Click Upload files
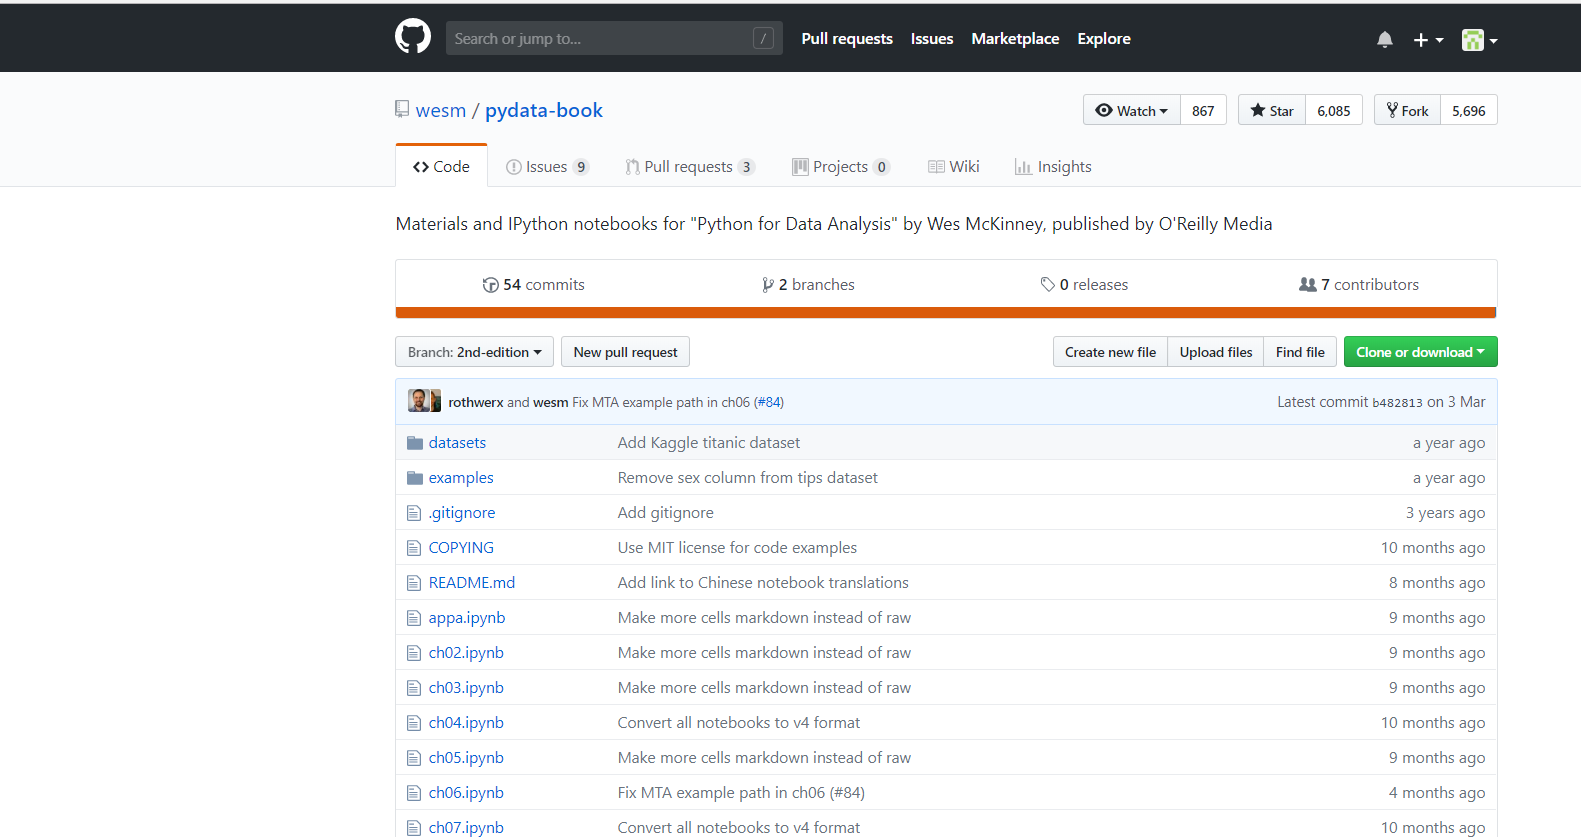 (1216, 352)
